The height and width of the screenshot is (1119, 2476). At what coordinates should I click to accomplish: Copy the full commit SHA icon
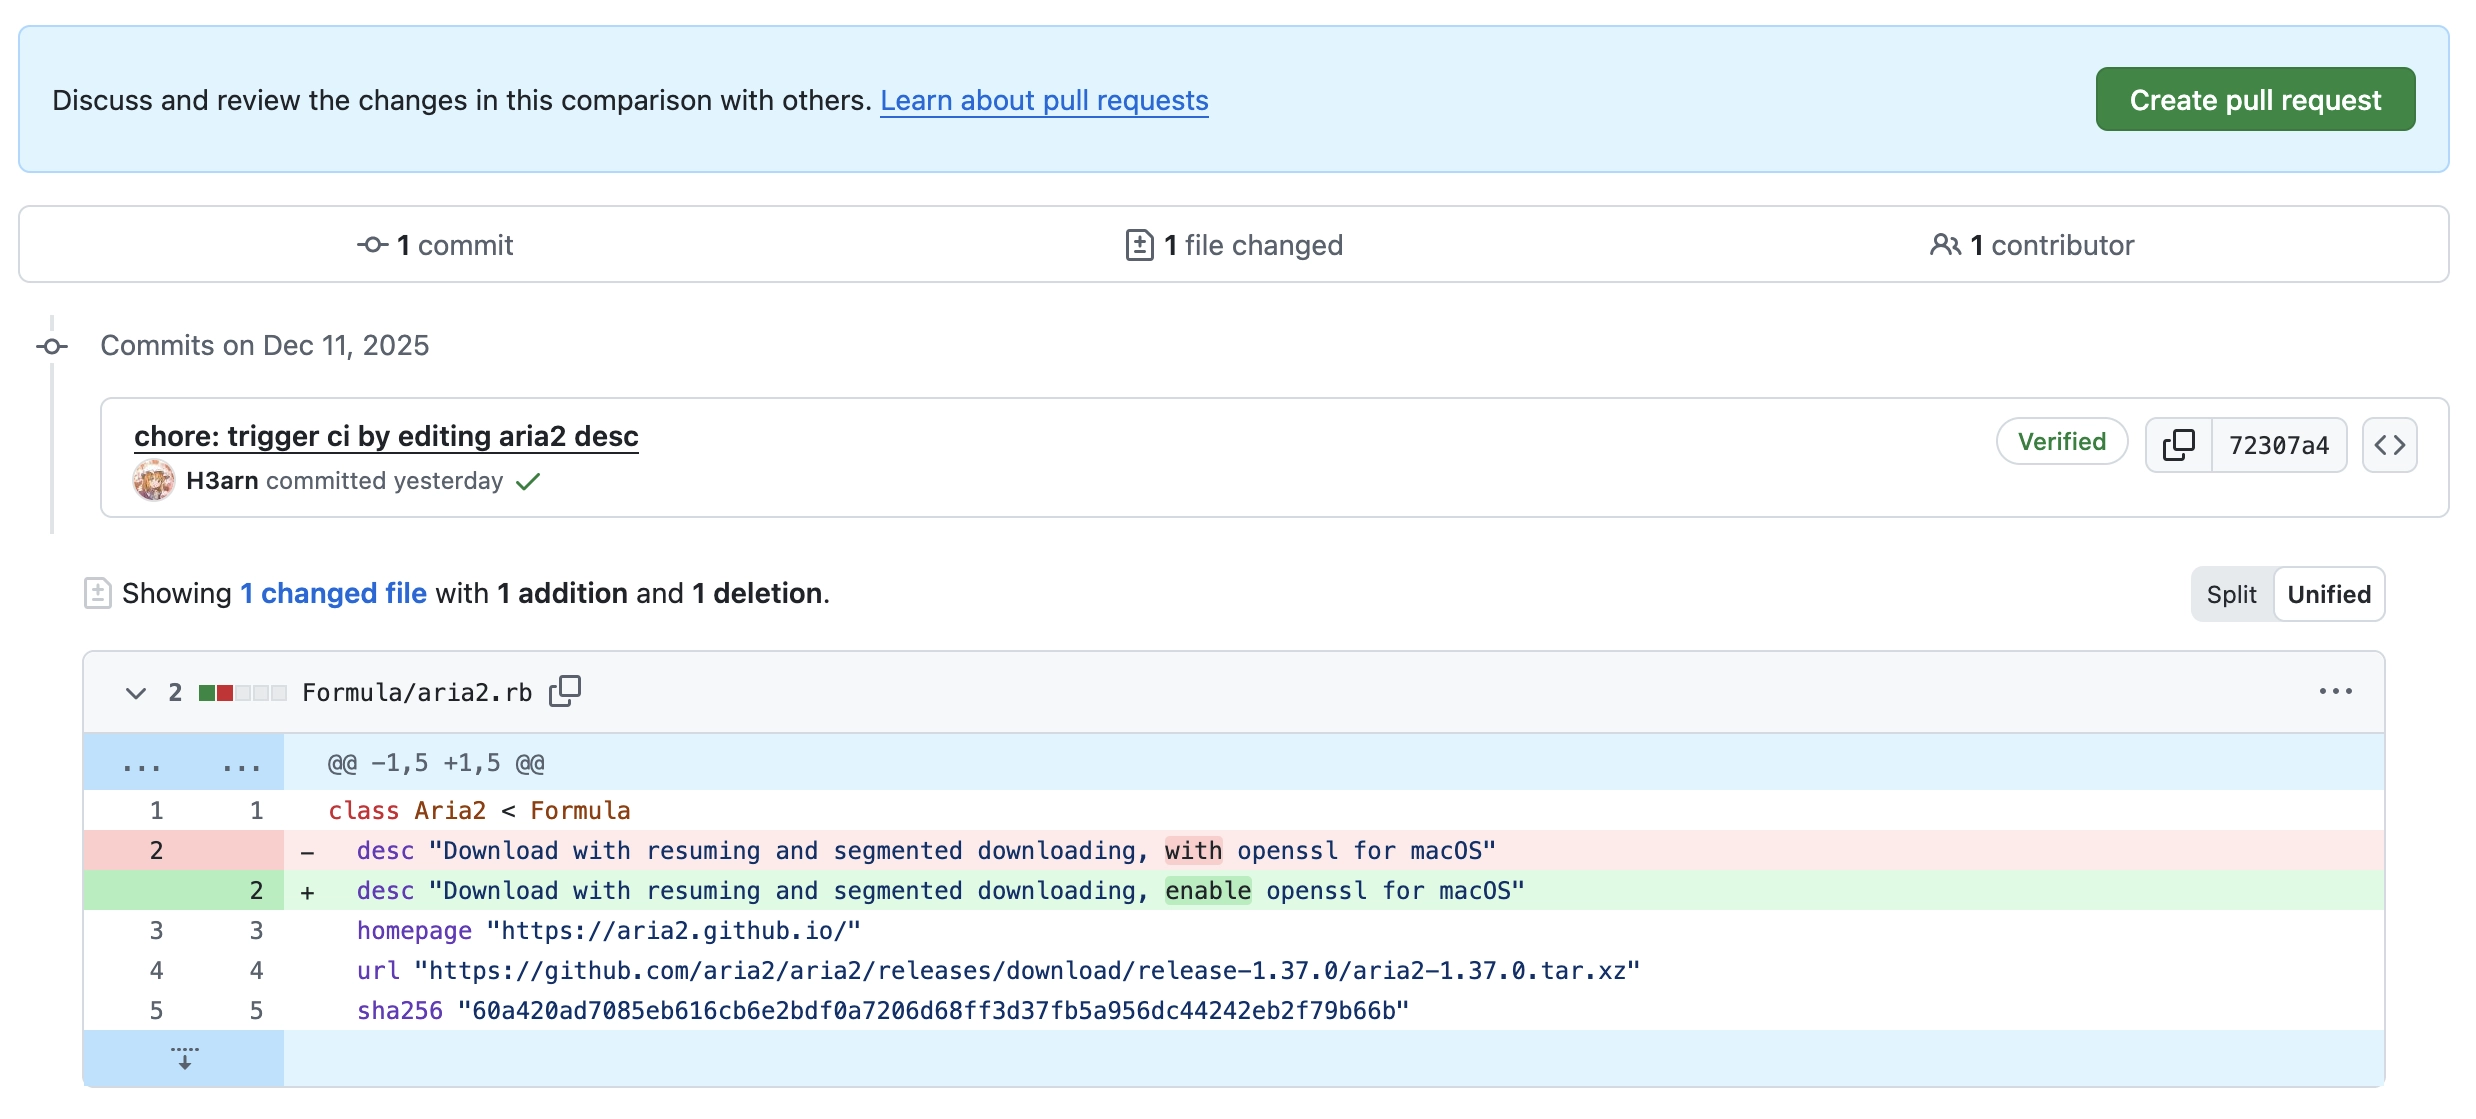click(2178, 445)
